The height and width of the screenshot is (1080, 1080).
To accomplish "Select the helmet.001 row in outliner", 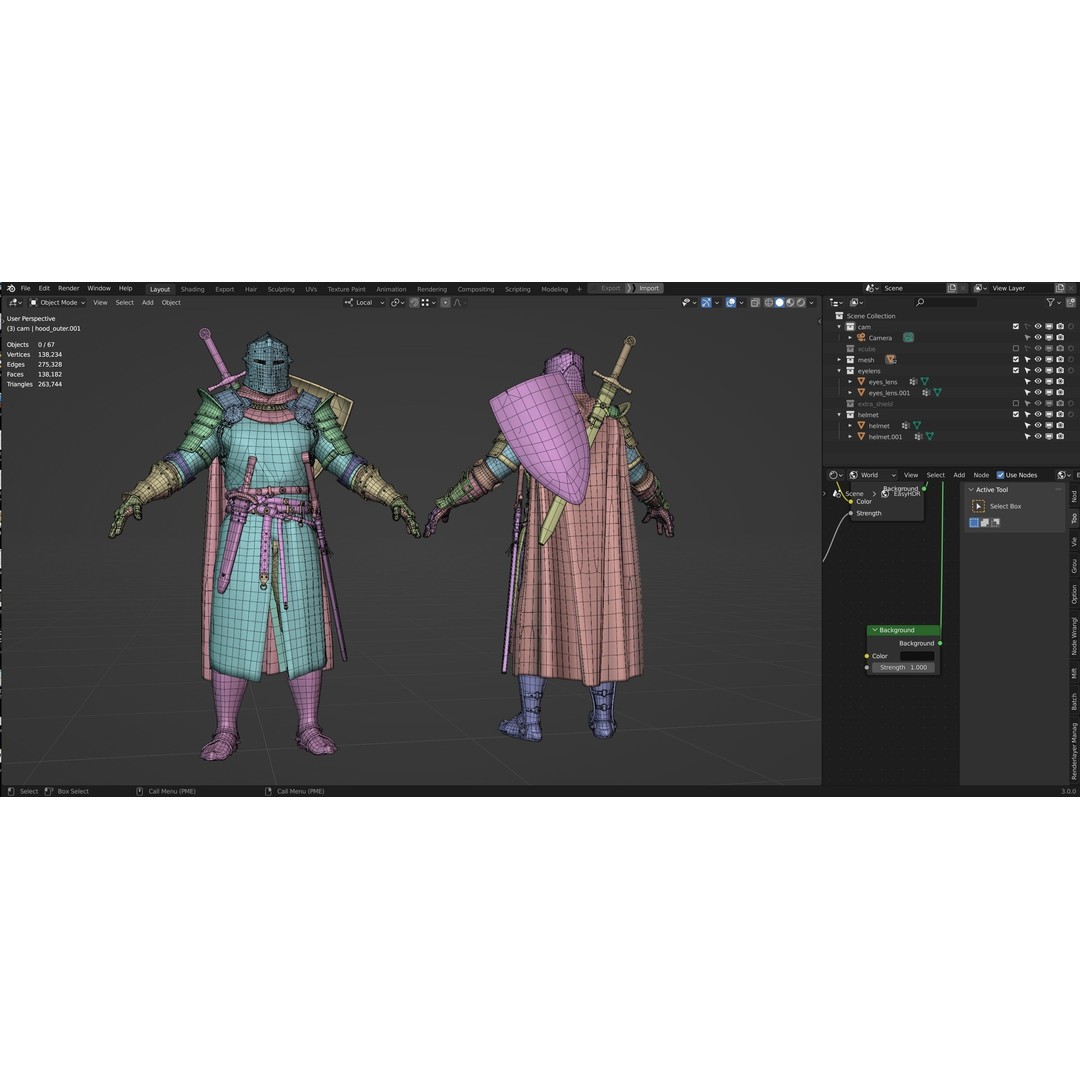I will [x=951, y=437].
